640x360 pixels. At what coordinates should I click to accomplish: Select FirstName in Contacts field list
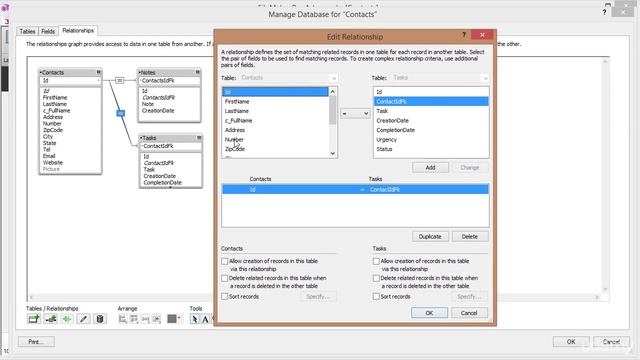pos(275,101)
